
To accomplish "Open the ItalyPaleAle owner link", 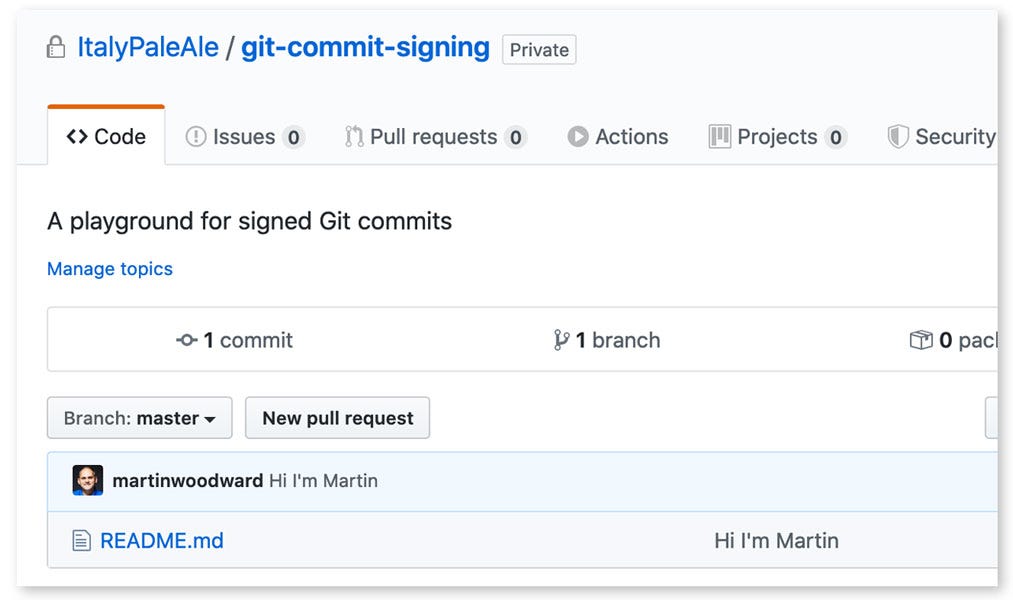I will point(148,47).
